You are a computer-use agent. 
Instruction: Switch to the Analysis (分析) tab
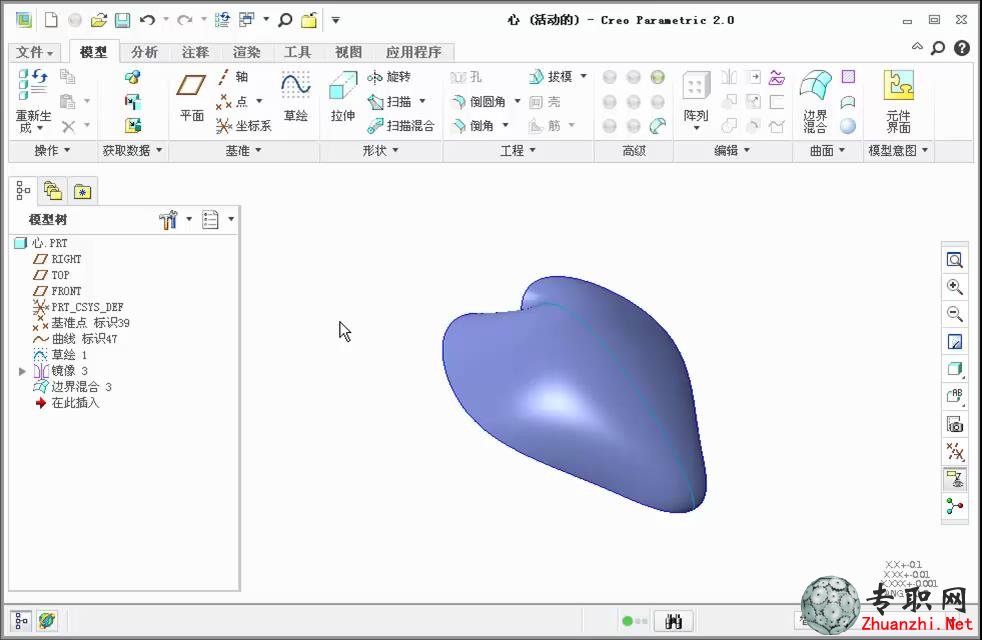tap(144, 52)
